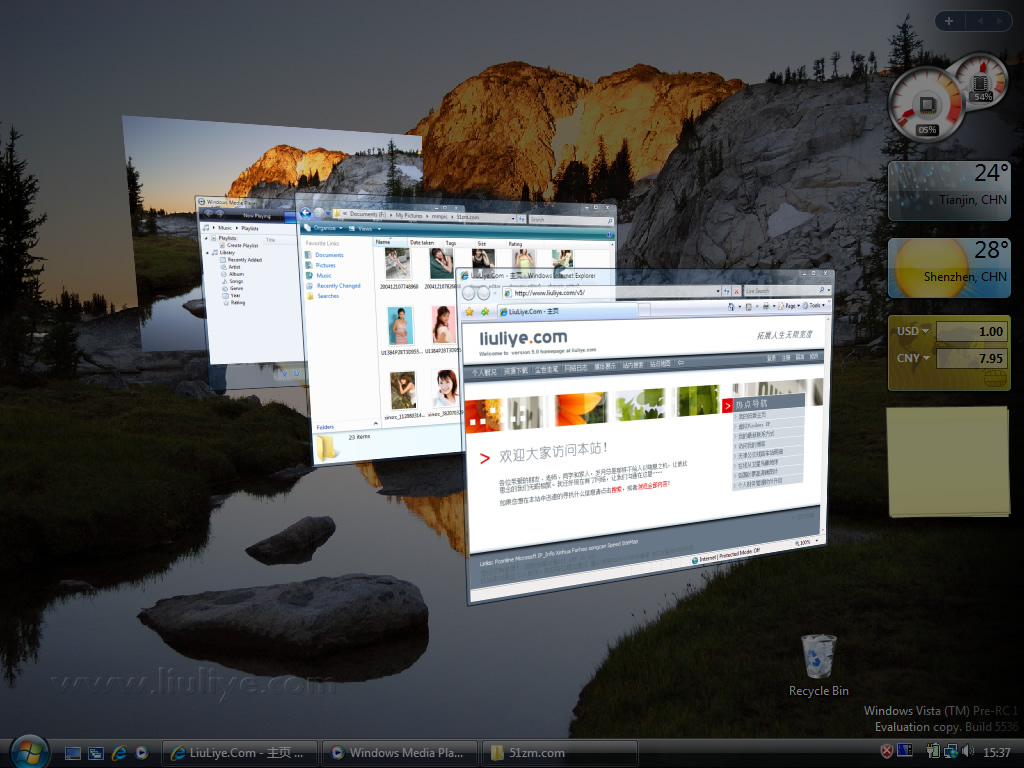Click the 欢迎大家访问本站 heading text

(x=554, y=452)
